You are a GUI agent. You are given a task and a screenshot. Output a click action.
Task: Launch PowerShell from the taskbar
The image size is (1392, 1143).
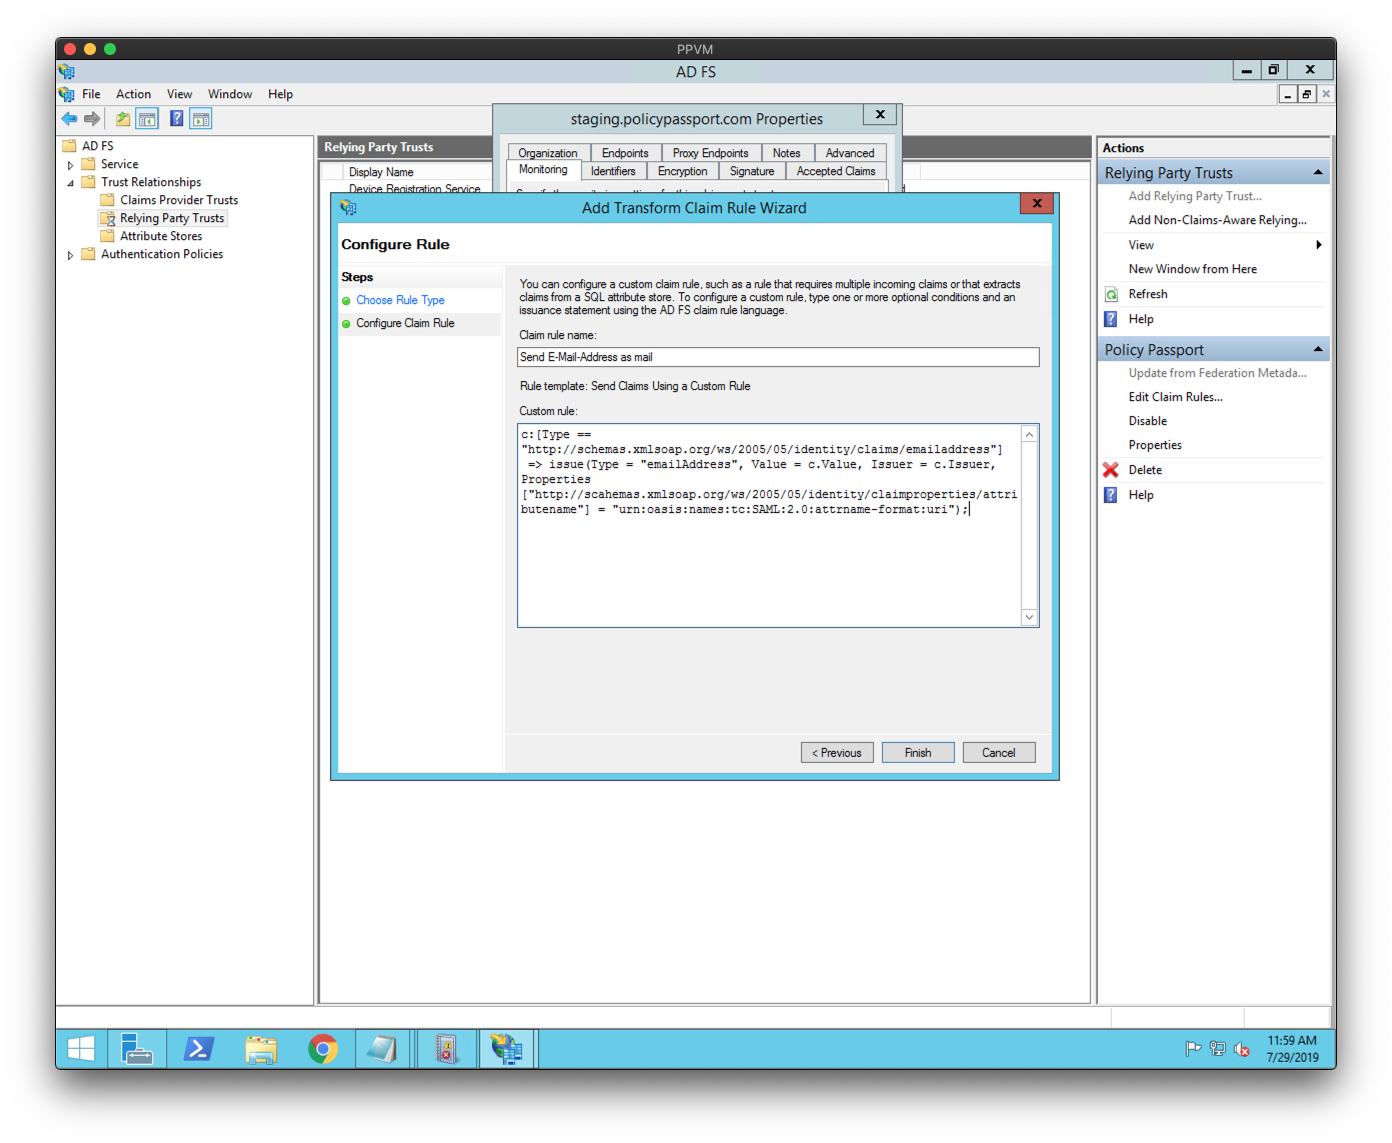coord(199,1049)
